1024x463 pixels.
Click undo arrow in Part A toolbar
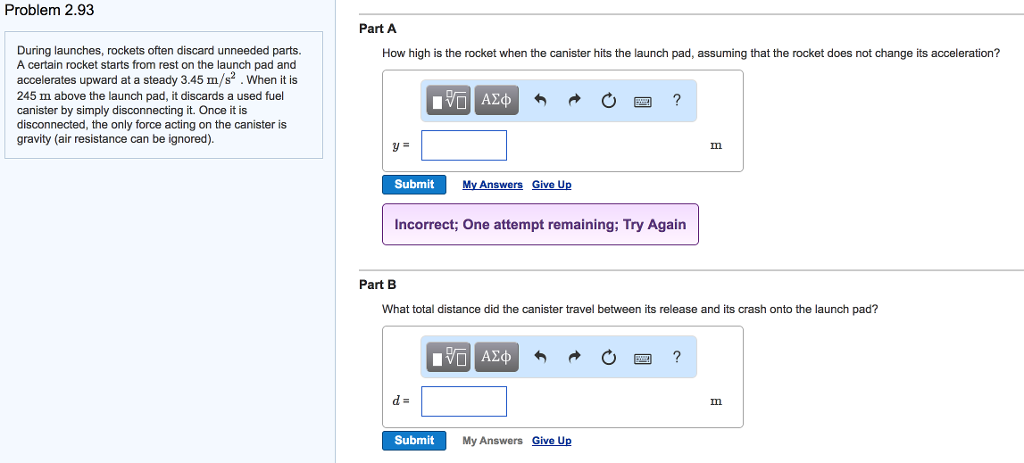pos(541,100)
